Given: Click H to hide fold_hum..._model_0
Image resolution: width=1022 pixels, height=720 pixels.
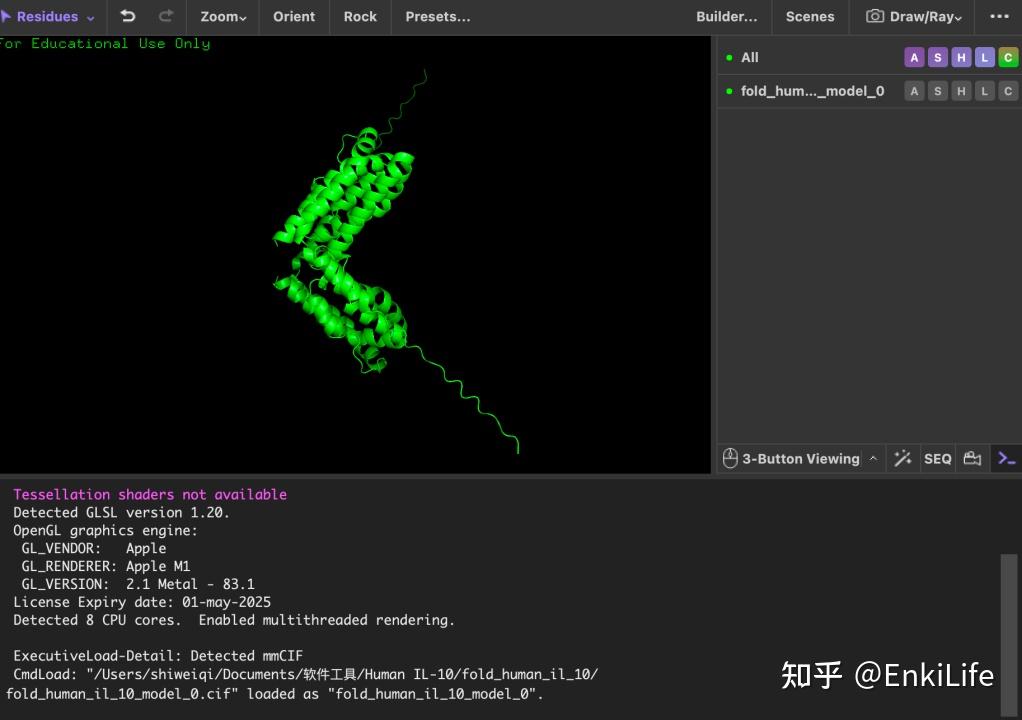Looking at the screenshot, I should [961, 91].
